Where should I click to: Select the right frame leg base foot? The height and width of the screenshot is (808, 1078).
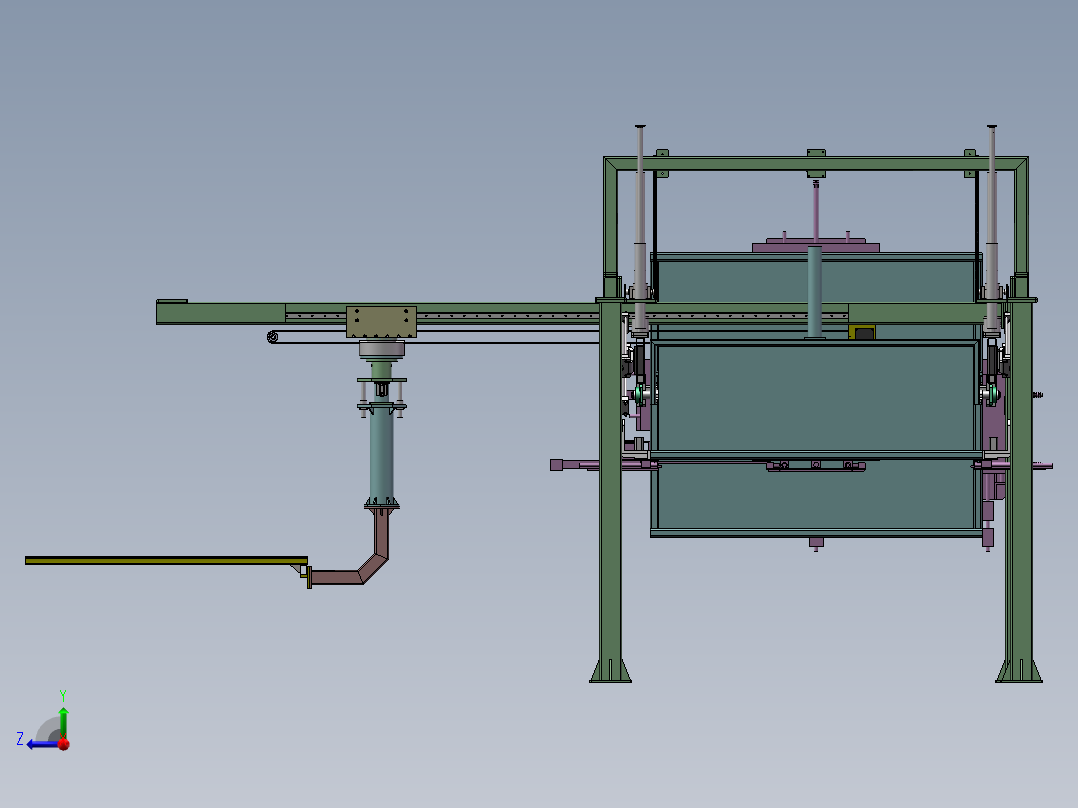coord(1018,672)
